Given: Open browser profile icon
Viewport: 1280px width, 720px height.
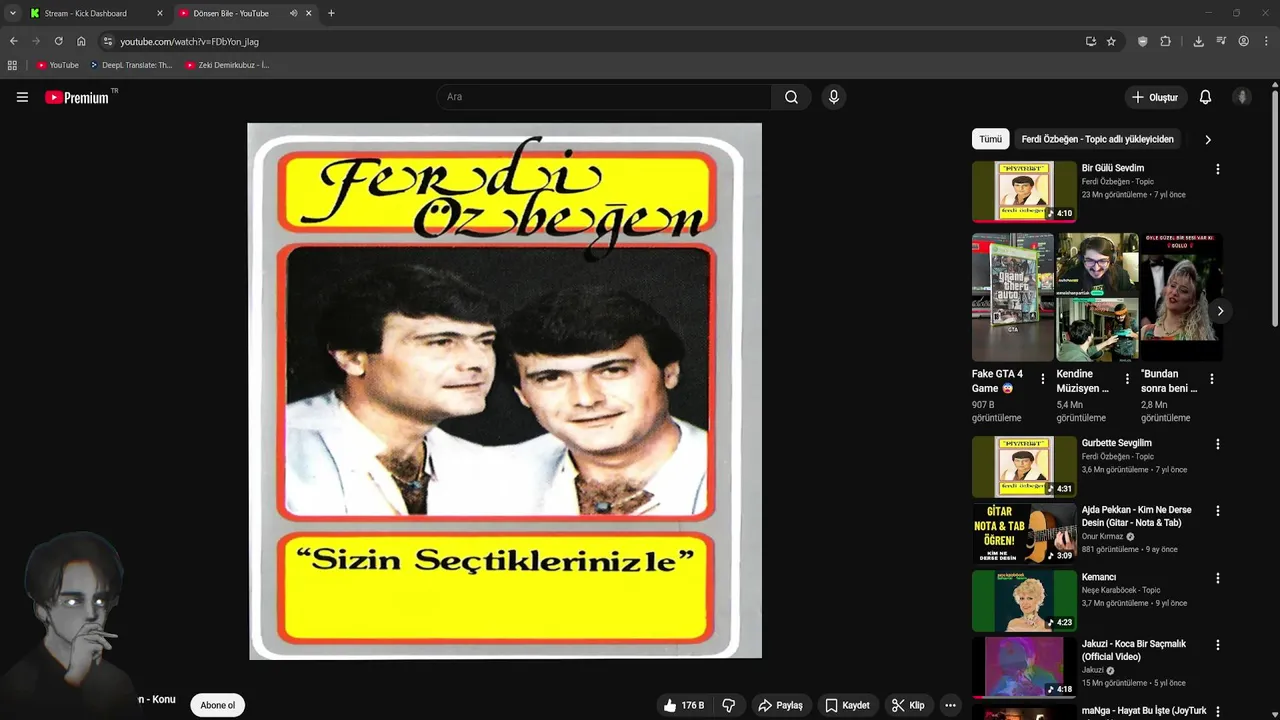Looking at the screenshot, I should tap(1243, 41).
